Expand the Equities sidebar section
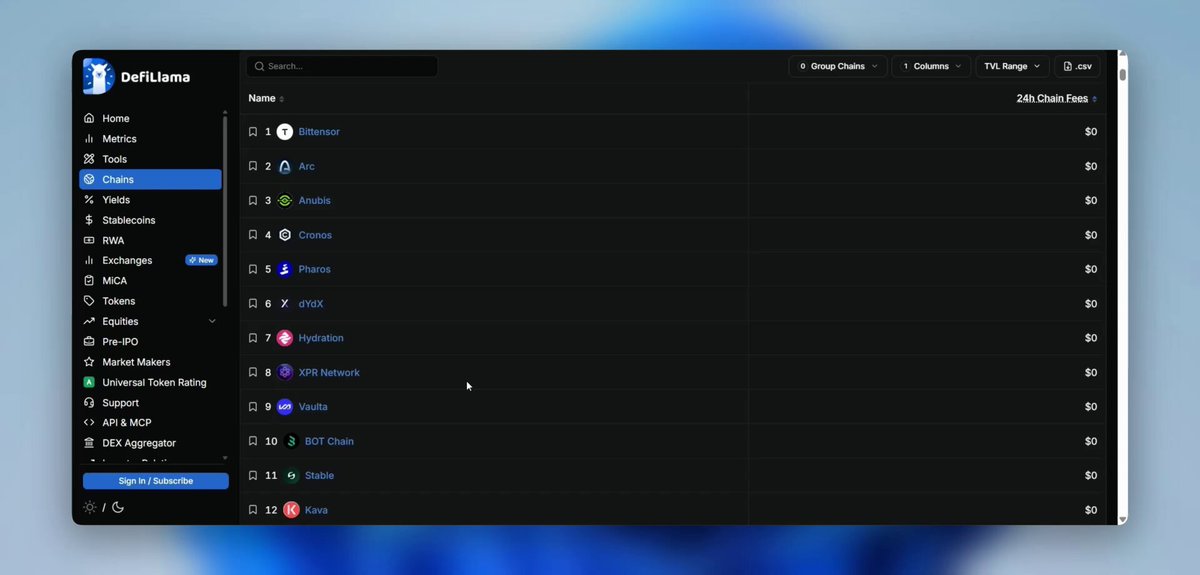Image resolution: width=1200 pixels, height=575 pixels. pyautogui.click(x=212, y=321)
